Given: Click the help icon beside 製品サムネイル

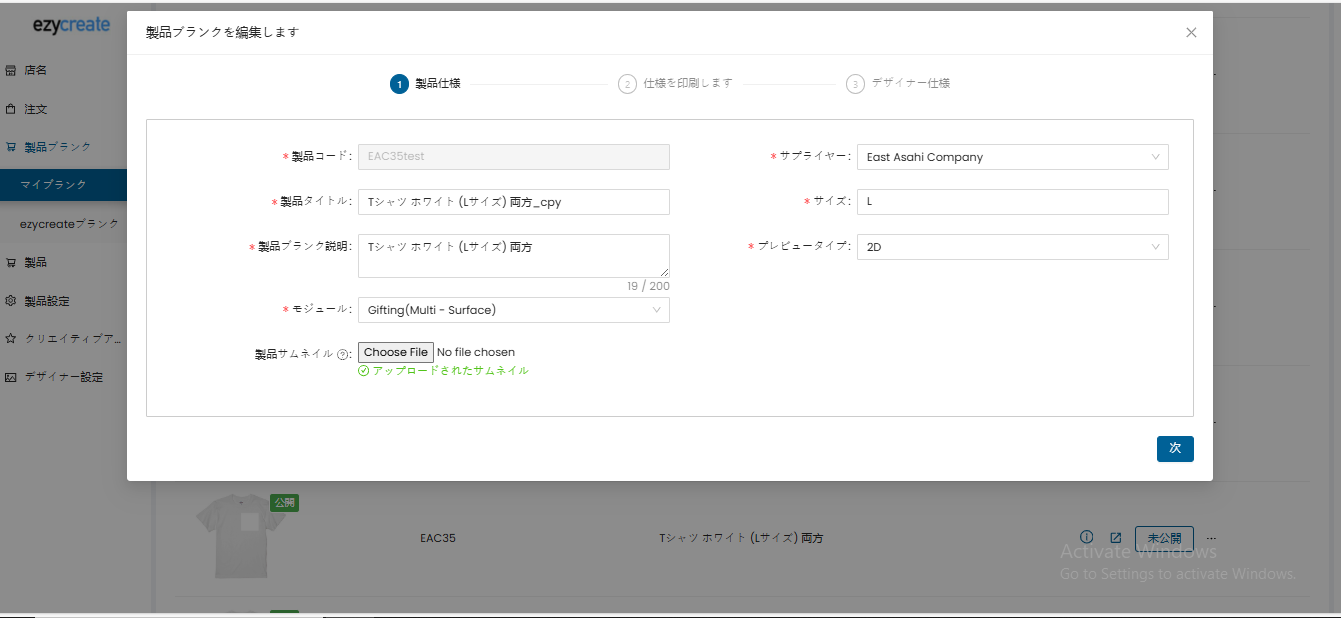Looking at the screenshot, I should tap(343, 354).
